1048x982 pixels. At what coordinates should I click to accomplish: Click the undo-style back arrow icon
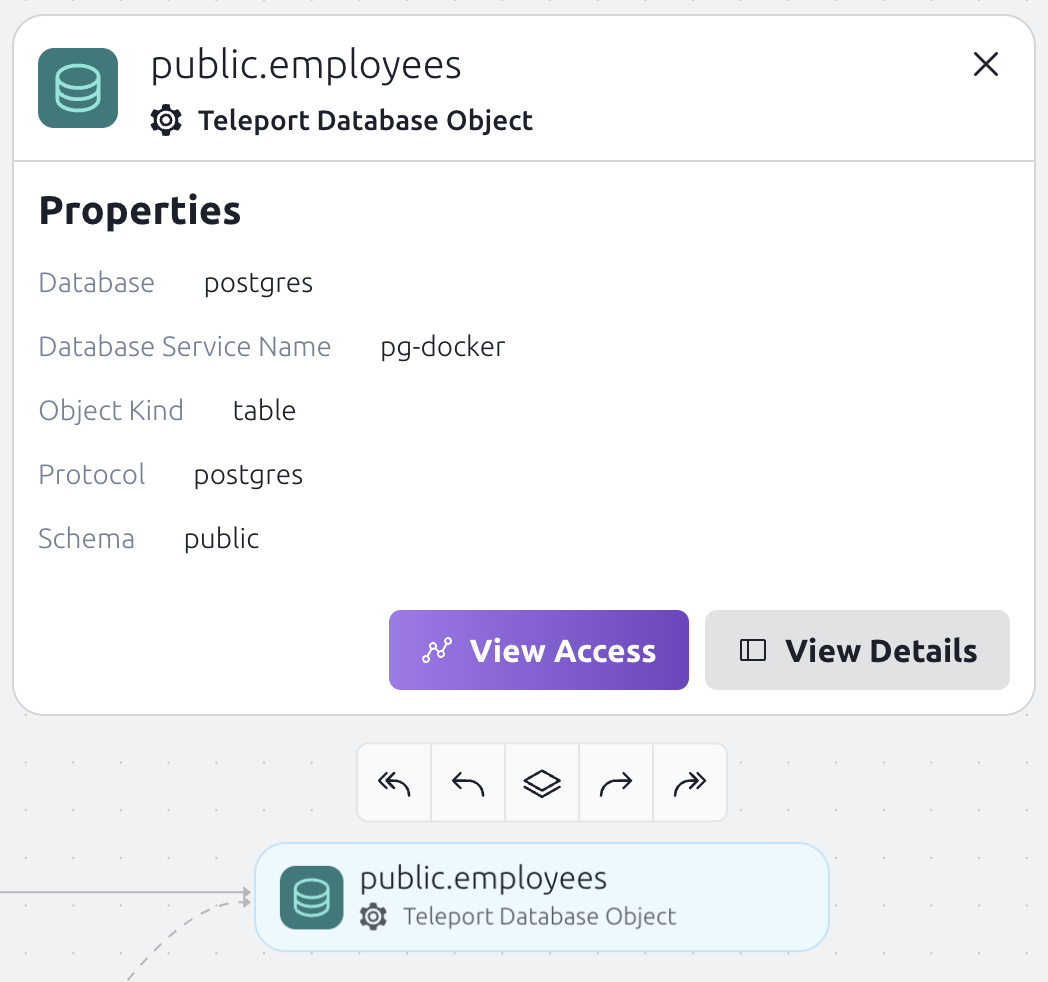point(467,783)
